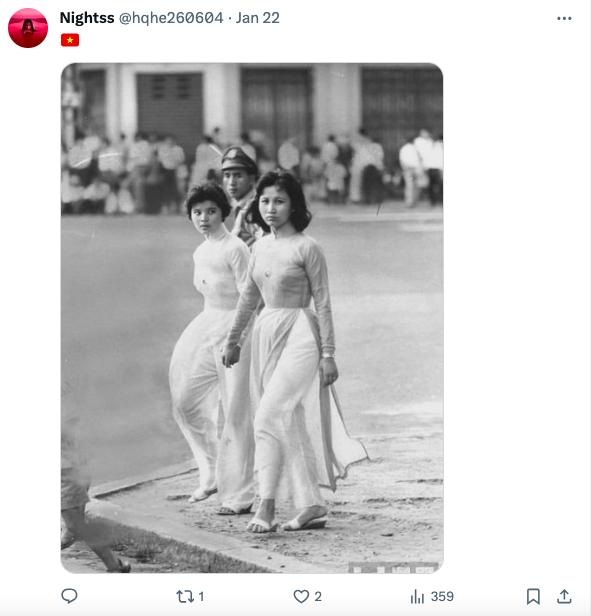591x616 pixels.
Task: Open the reply speech bubble icon
Action: [x=69, y=596]
